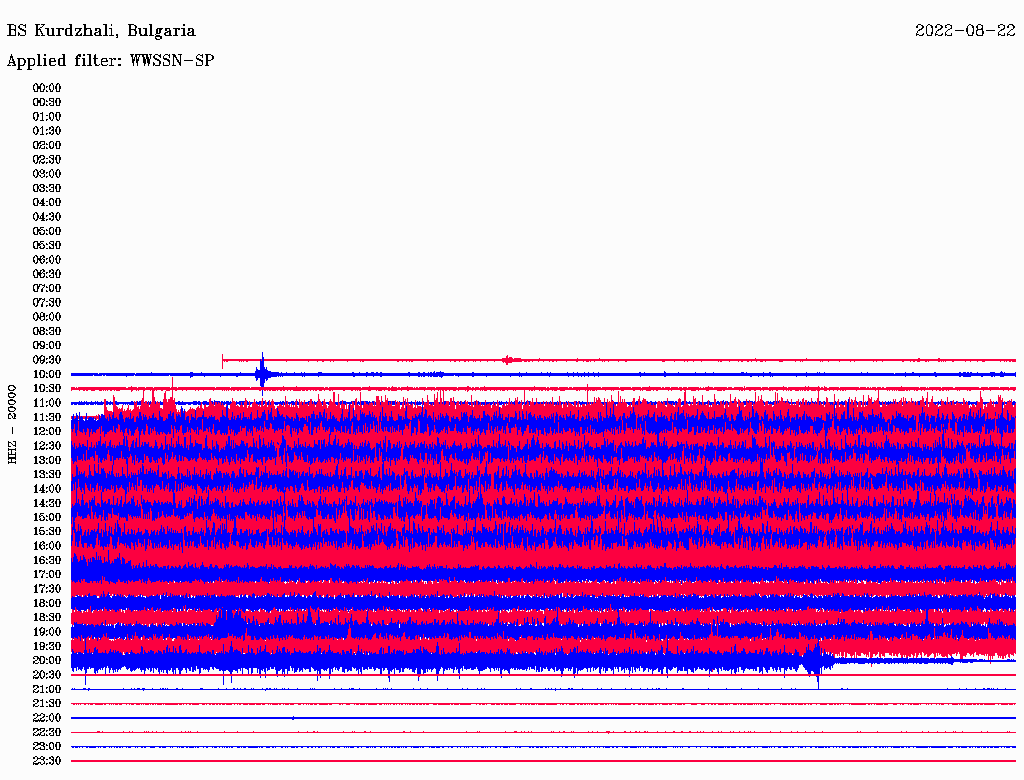
Task: Select the 14:00 time label
Action: (47, 489)
